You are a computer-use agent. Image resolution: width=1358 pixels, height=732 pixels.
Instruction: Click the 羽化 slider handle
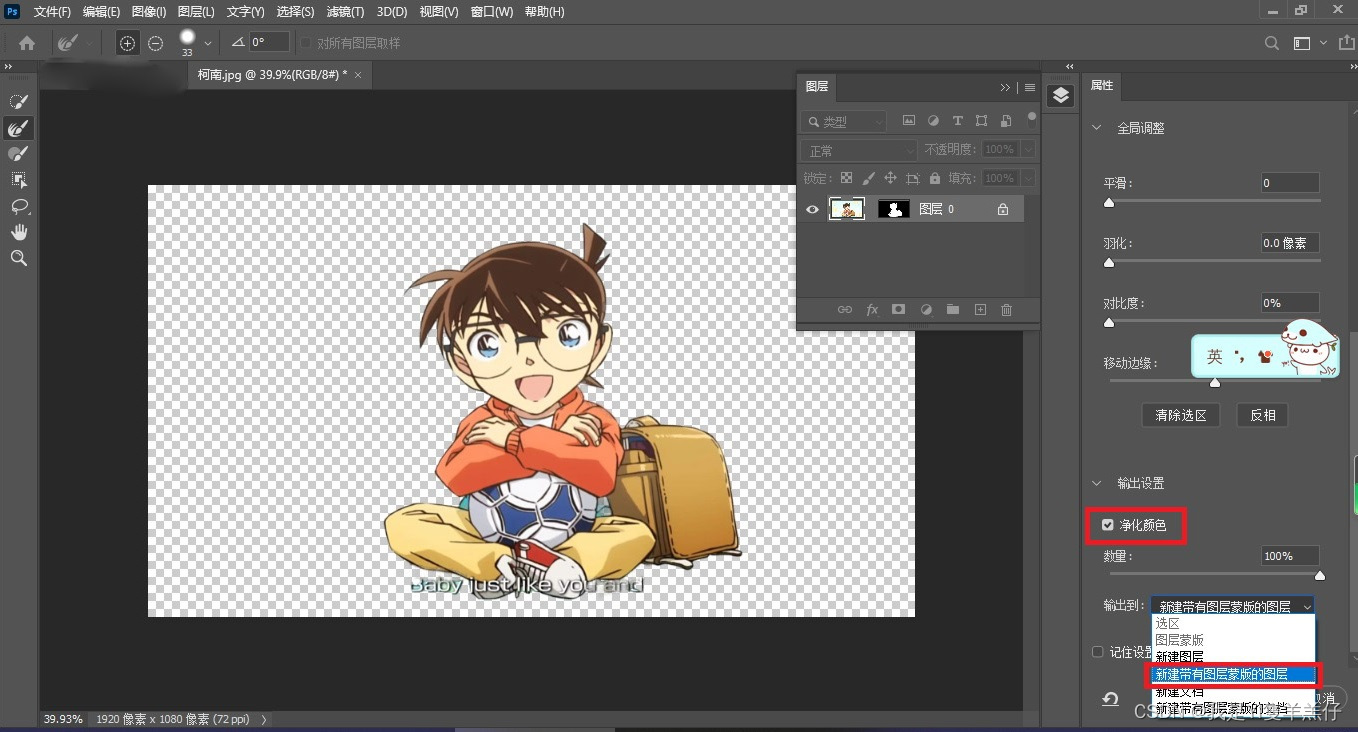pyautogui.click(x=1108, y=263)
